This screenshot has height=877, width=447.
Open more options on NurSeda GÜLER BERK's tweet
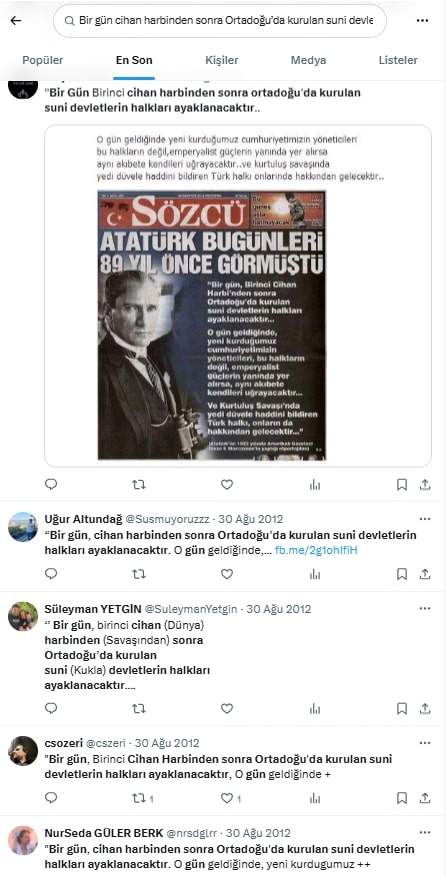(425, 833)
